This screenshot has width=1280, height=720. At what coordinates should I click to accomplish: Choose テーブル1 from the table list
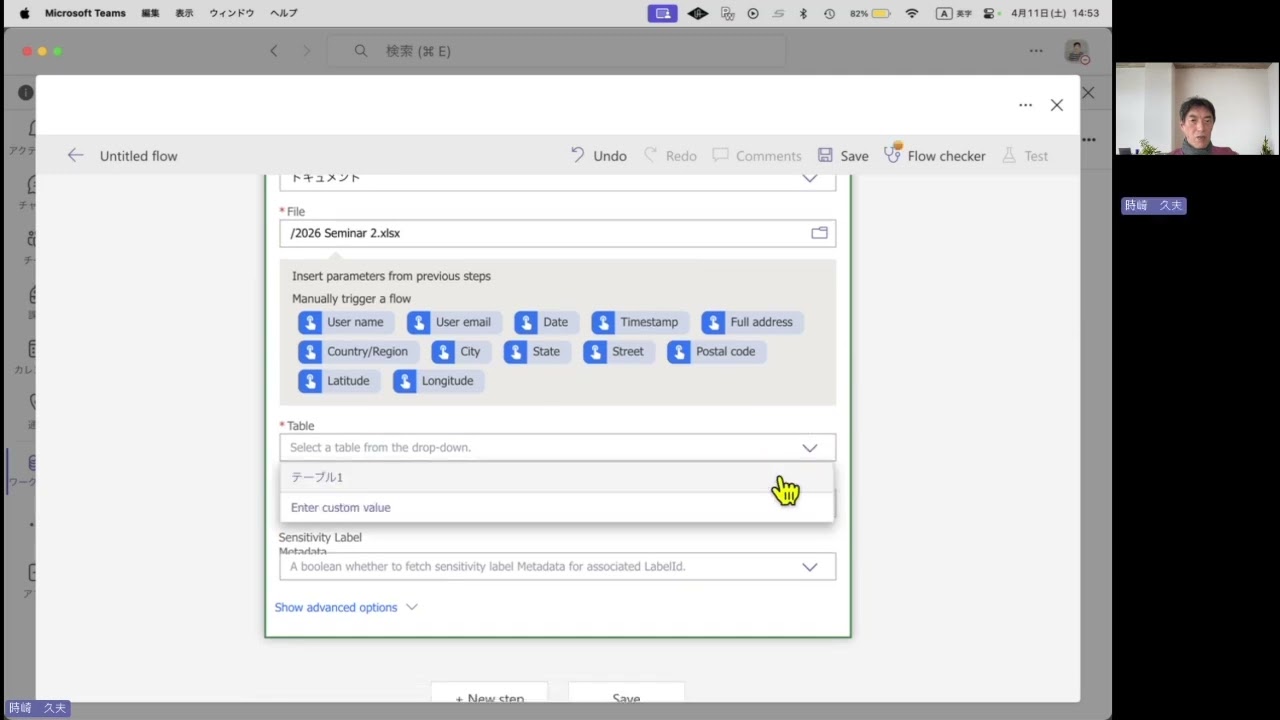tap(557, 477)
